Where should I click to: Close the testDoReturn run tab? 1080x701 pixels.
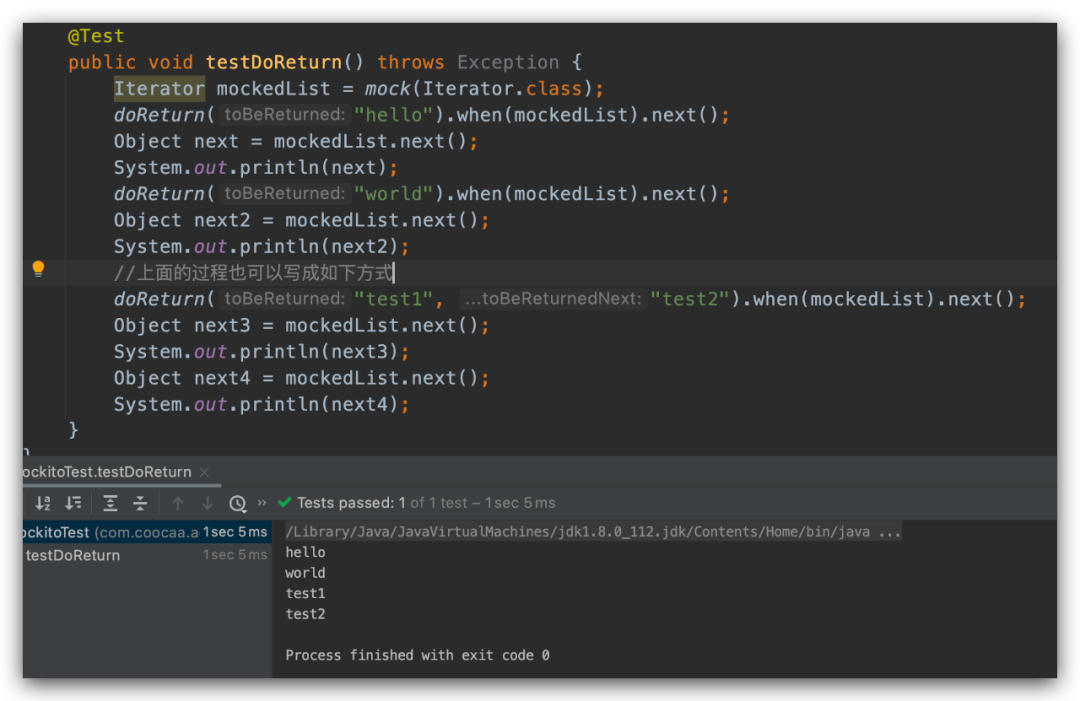pyautogui.click(x=204, y=472)
